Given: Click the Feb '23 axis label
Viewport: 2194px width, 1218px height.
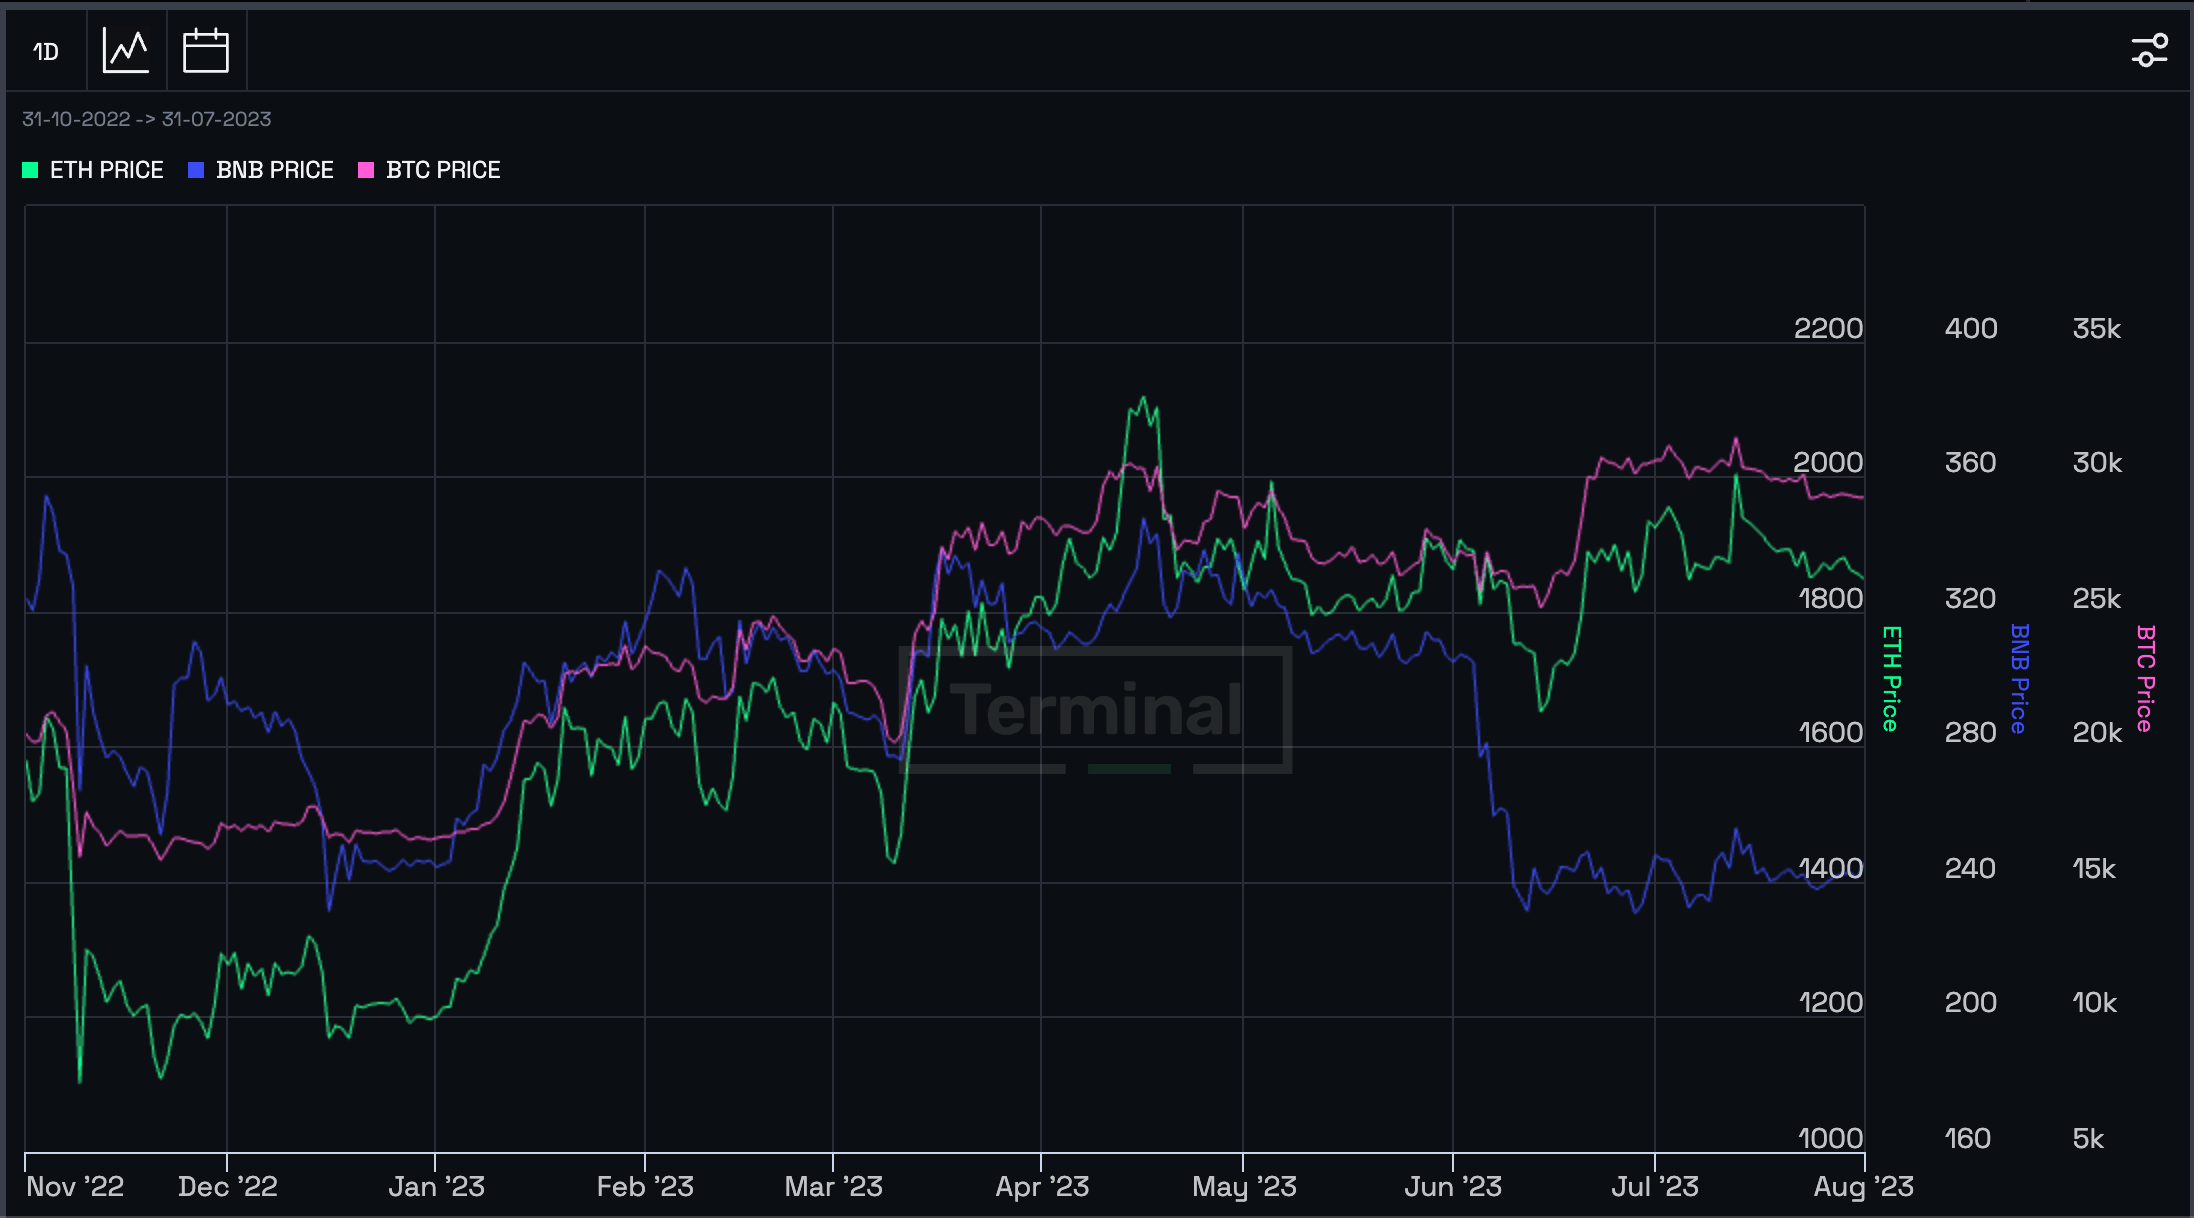Looking at the screenshot, I should tap(645, 1187).
